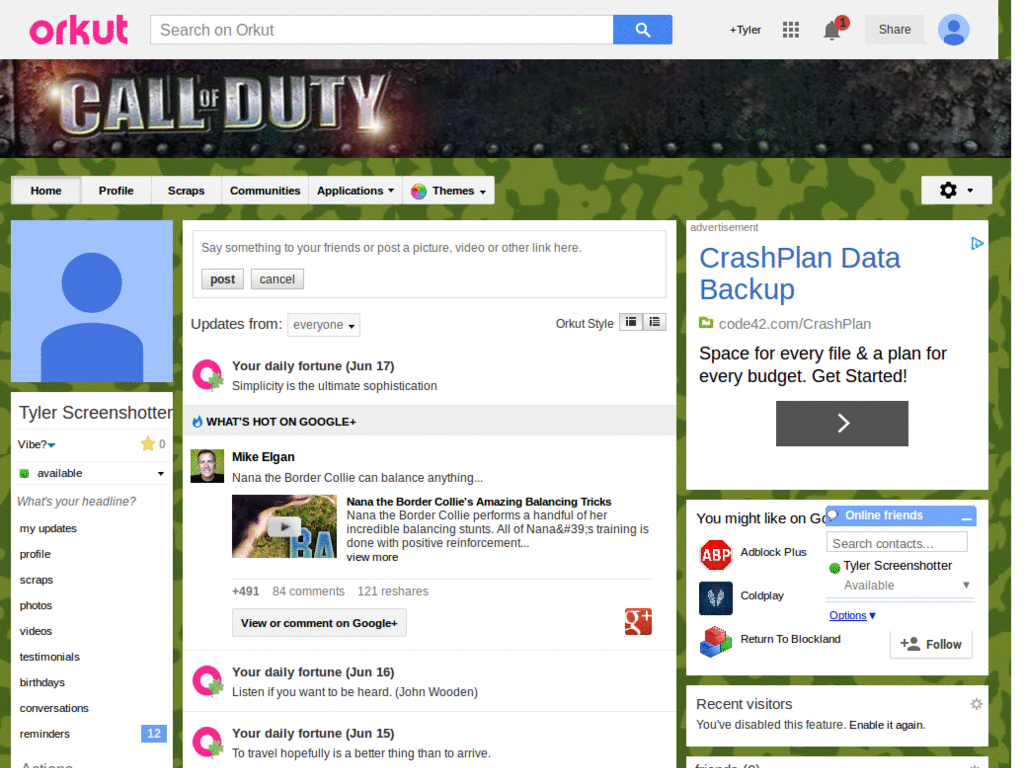Open testimonials in sidebar

point(50,657)
